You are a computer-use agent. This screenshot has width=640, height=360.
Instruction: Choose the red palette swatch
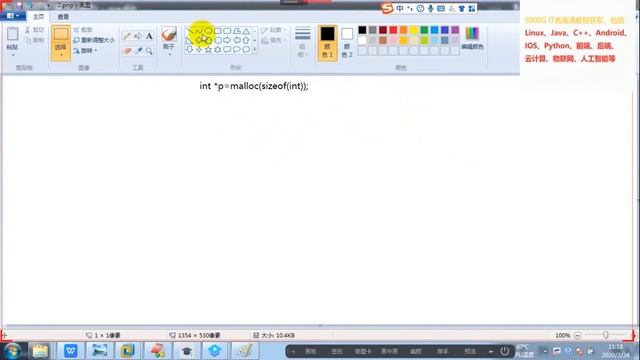pyautogui.click(x=393, y=30)
